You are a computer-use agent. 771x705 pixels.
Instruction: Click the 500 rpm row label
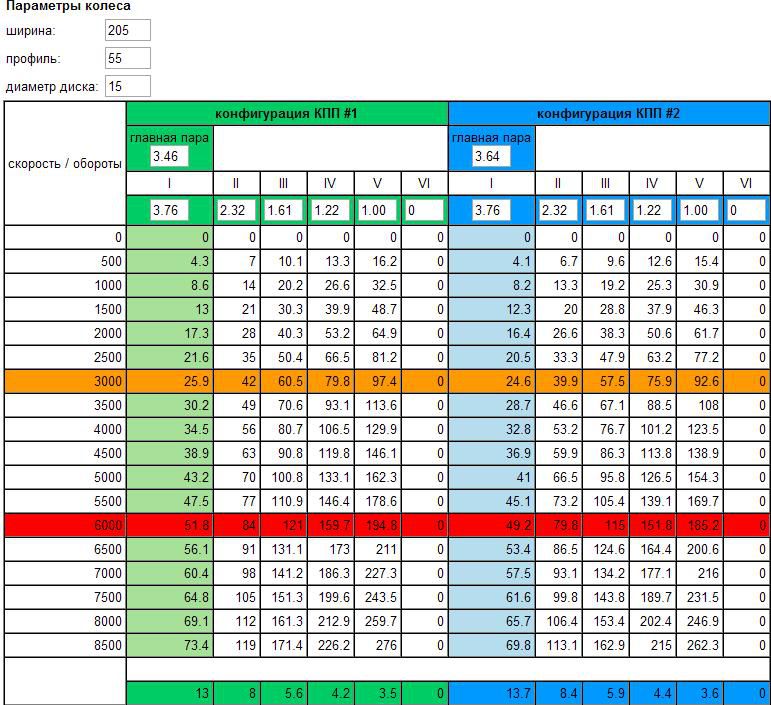pos(65,261)
